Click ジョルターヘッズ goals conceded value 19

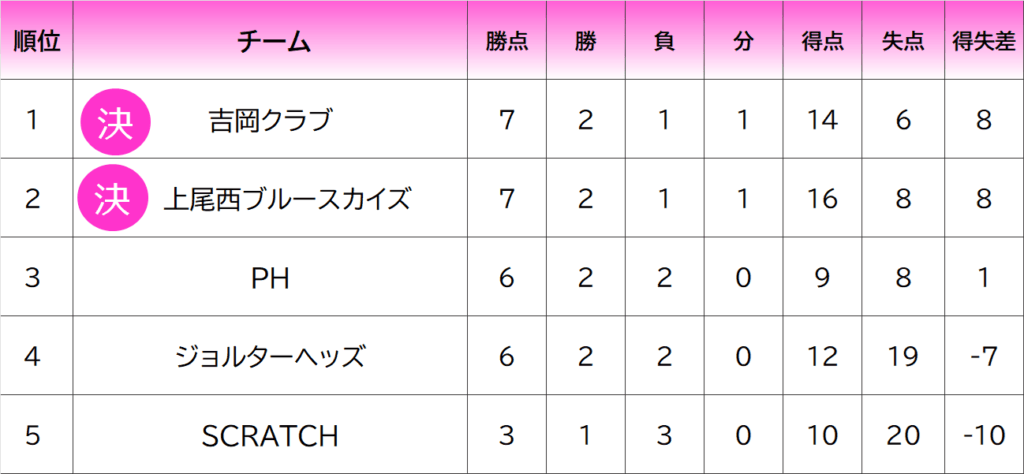tap(903, 357)
